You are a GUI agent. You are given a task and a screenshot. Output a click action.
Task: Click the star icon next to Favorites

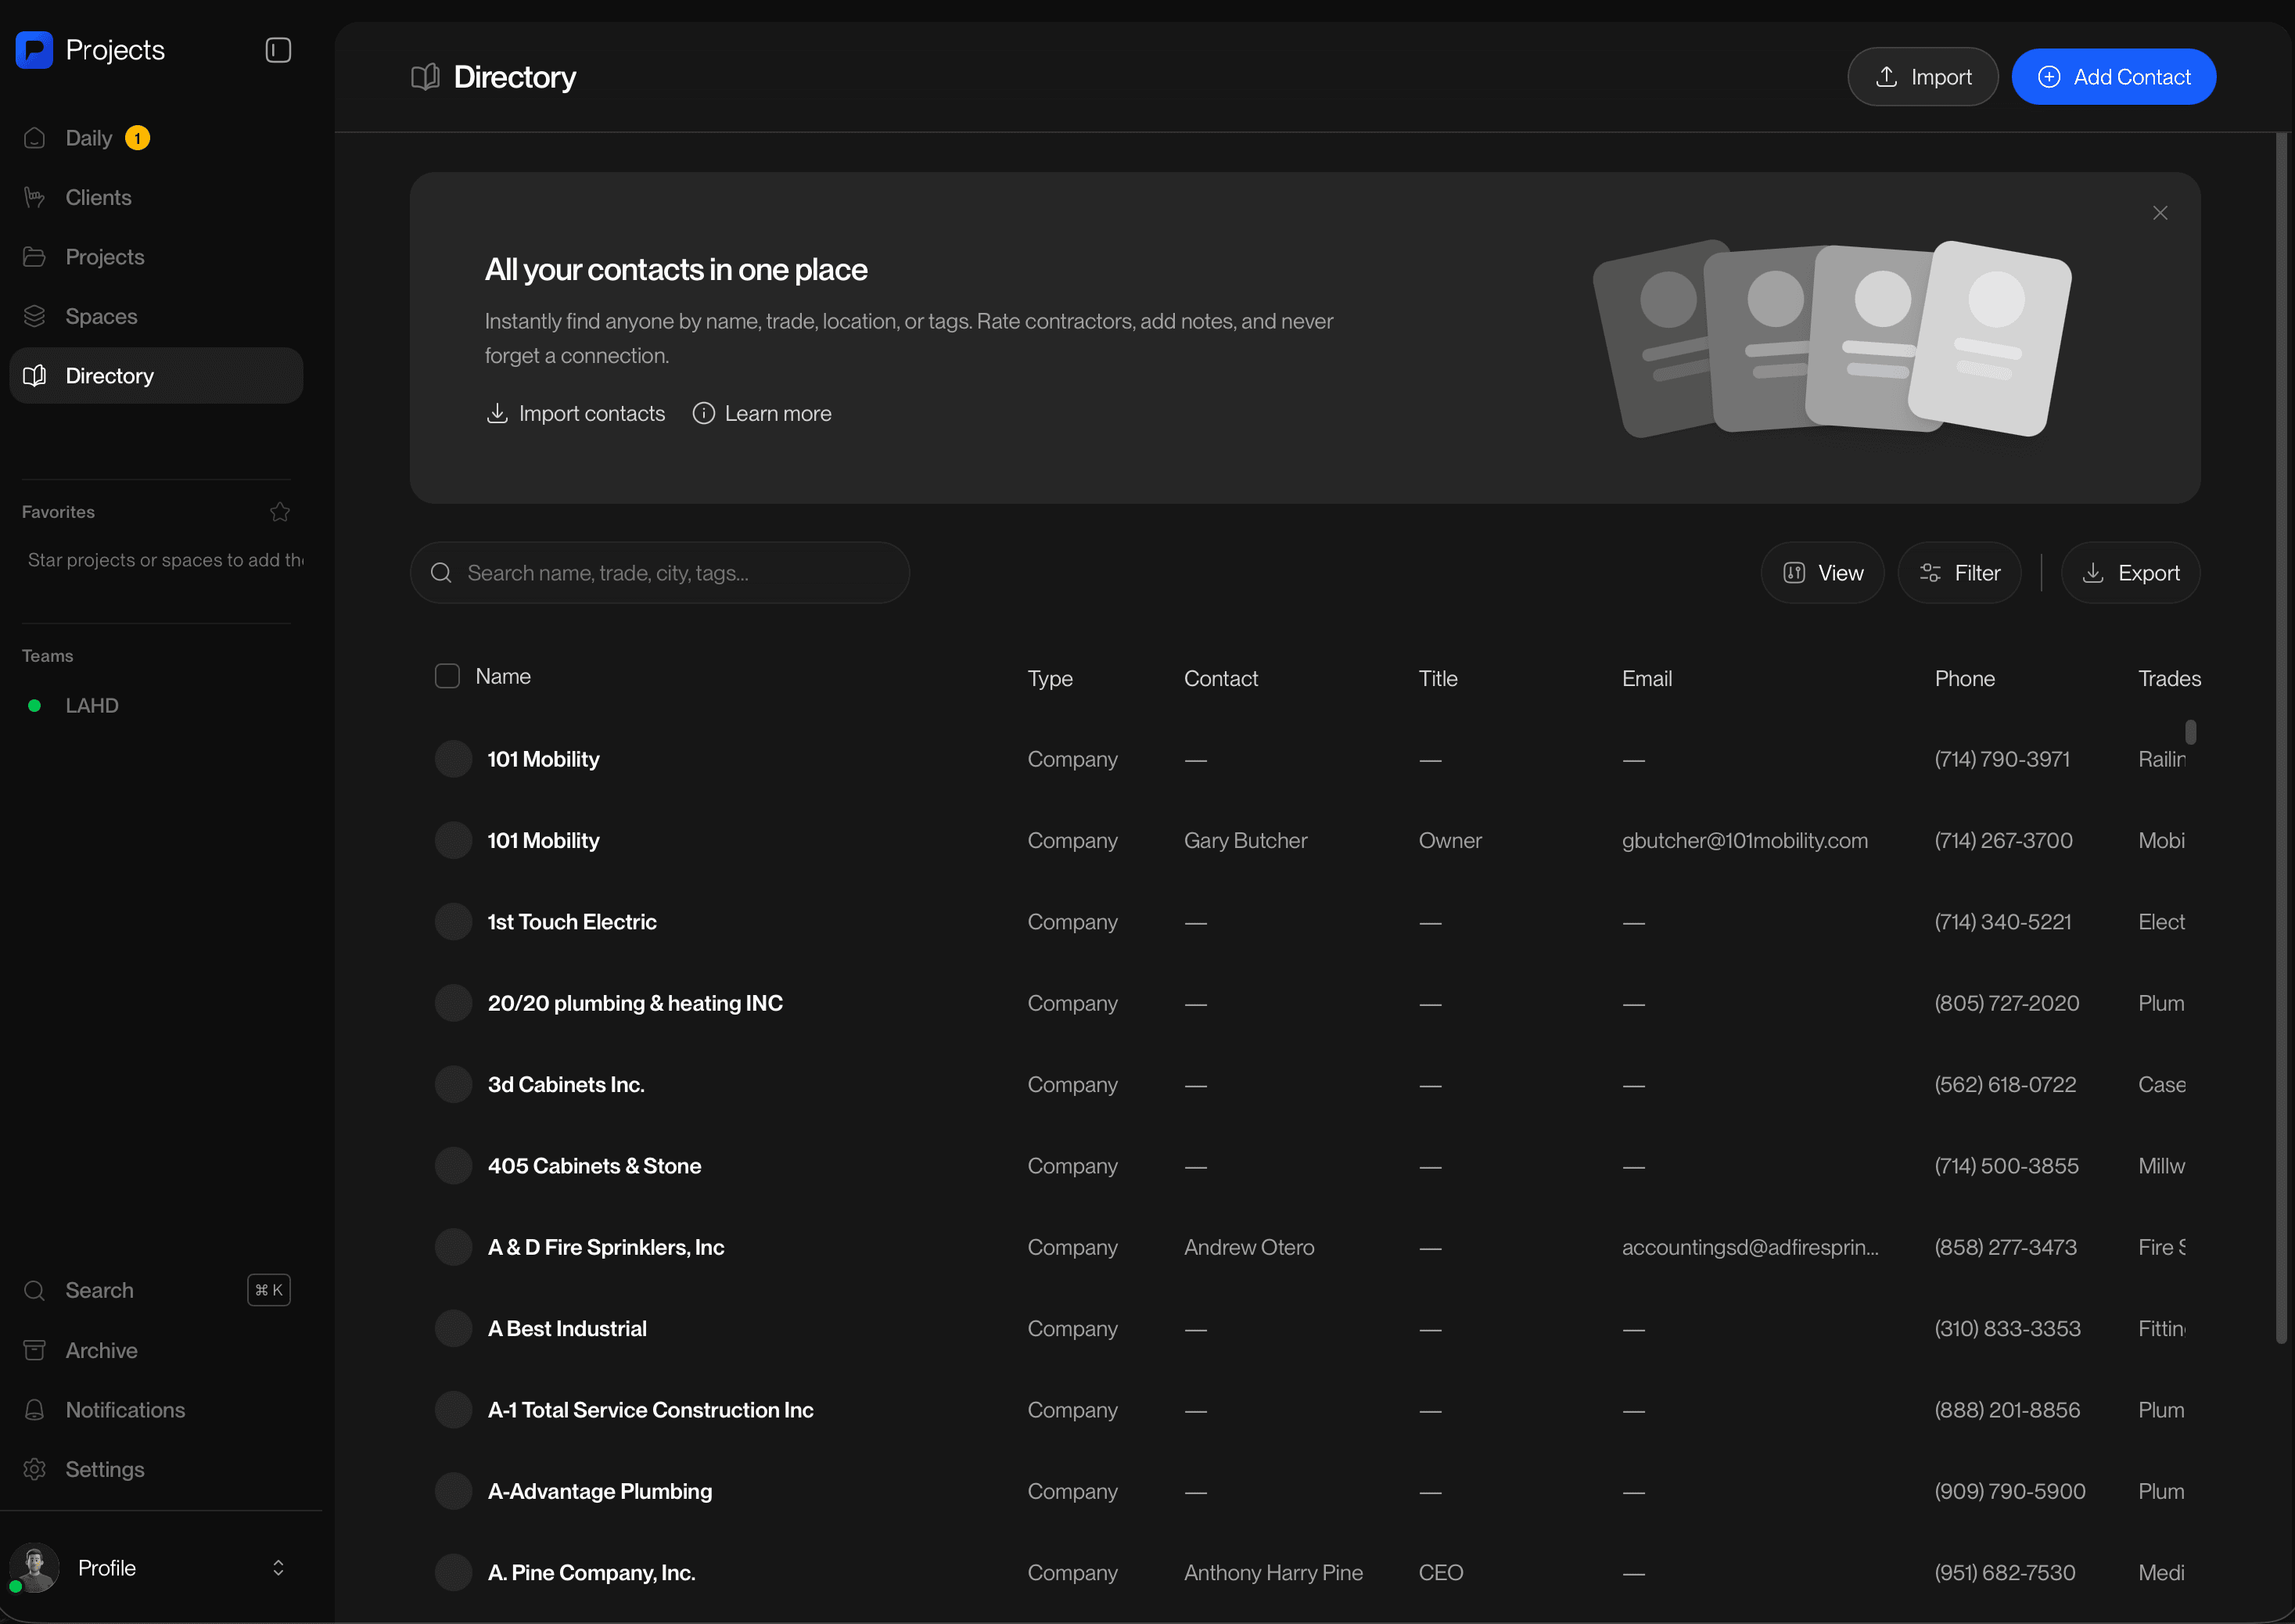click(280, 511)
